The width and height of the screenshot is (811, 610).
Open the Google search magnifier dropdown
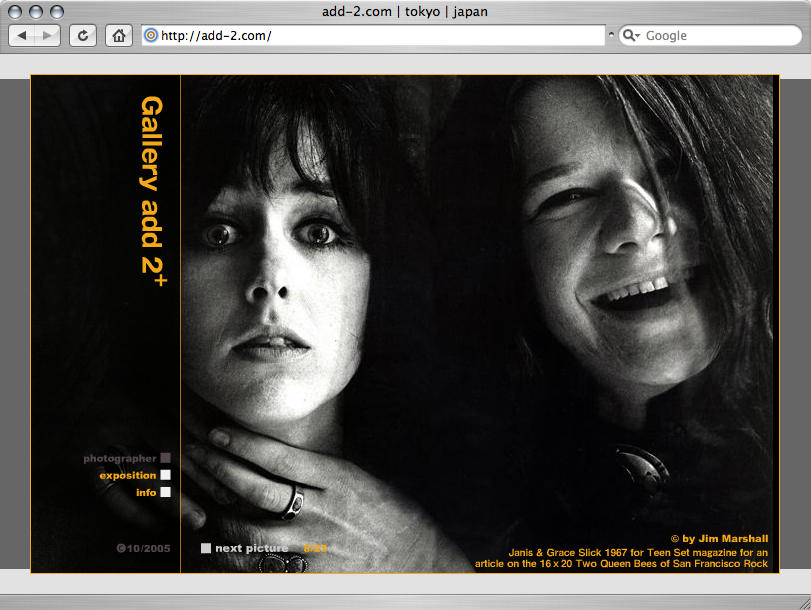coord(631,35)
